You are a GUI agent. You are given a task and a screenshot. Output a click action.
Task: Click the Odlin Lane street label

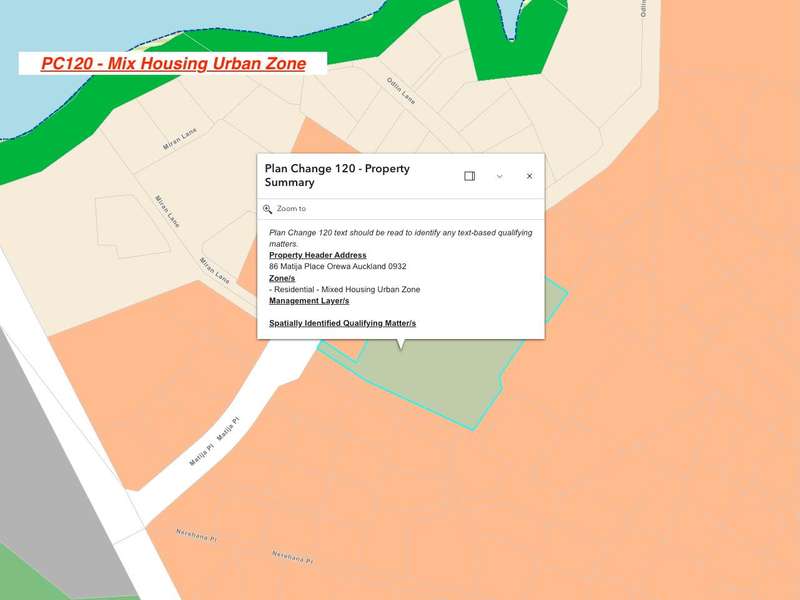click(400, 92)
